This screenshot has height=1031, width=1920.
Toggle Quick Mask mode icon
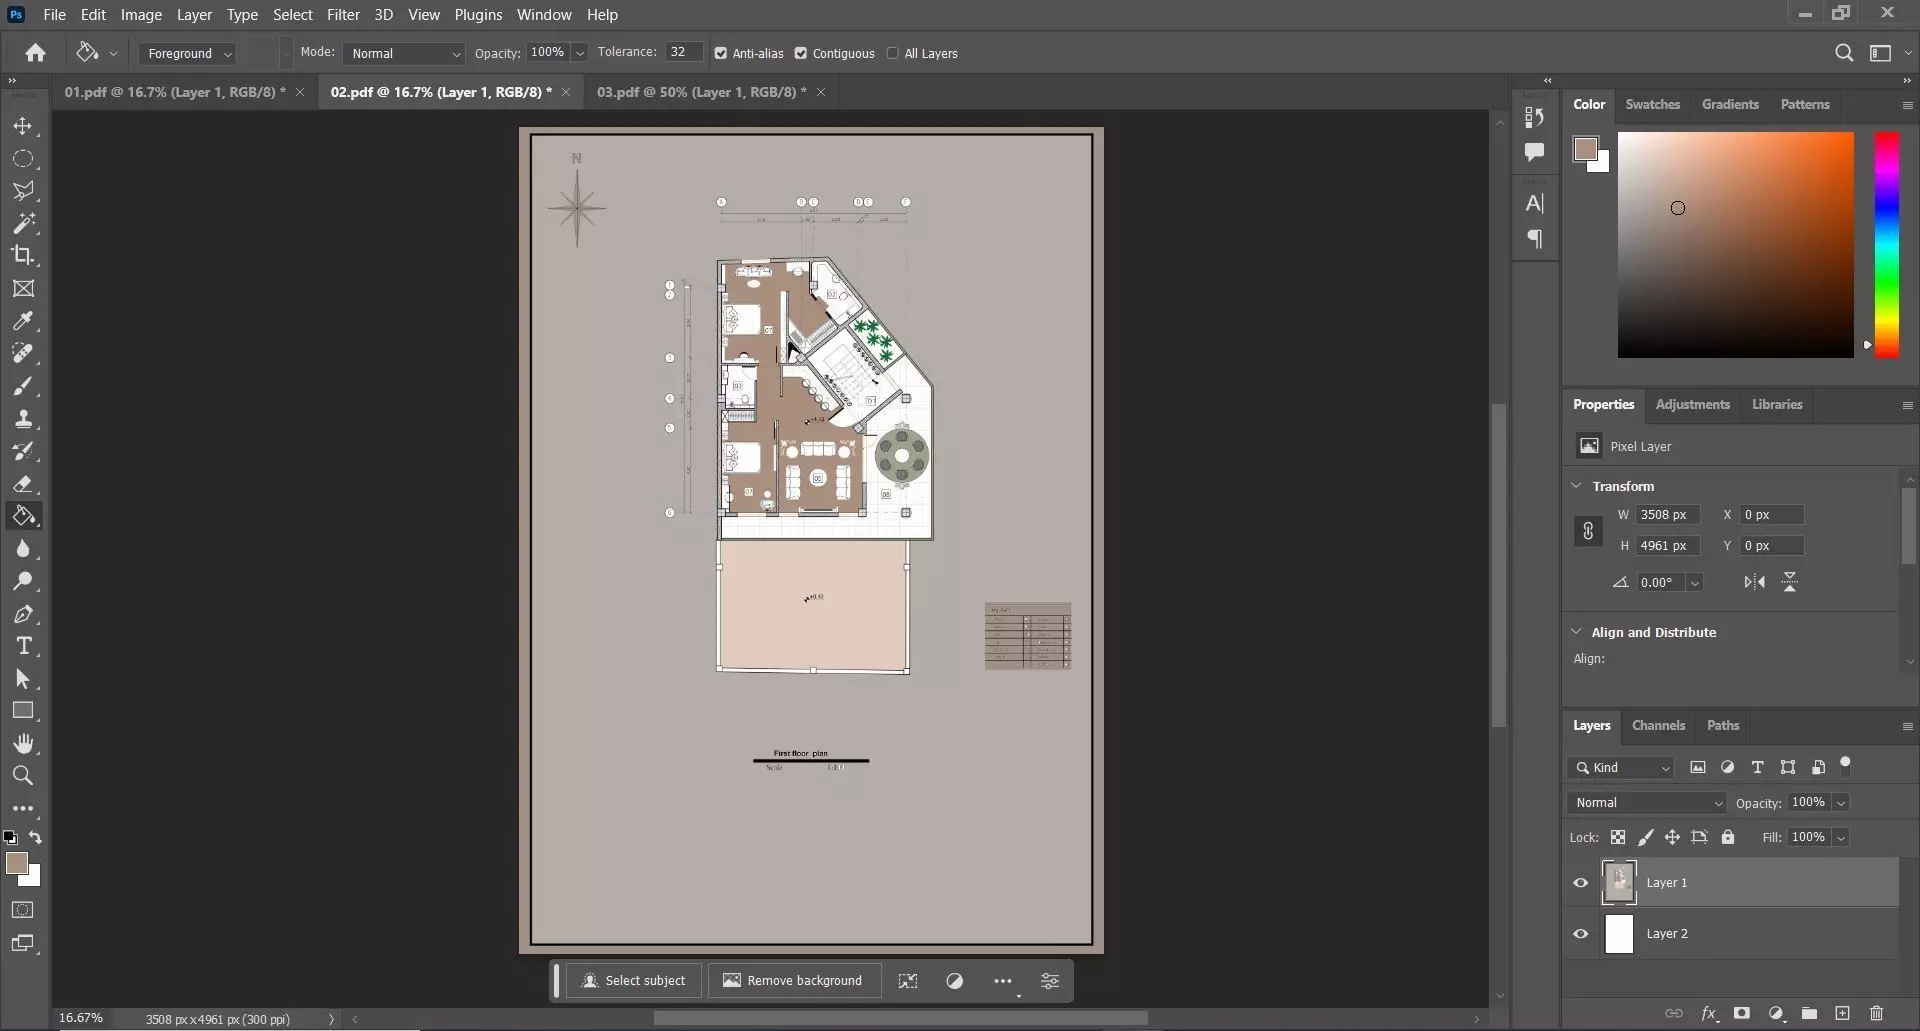[23, 910]
